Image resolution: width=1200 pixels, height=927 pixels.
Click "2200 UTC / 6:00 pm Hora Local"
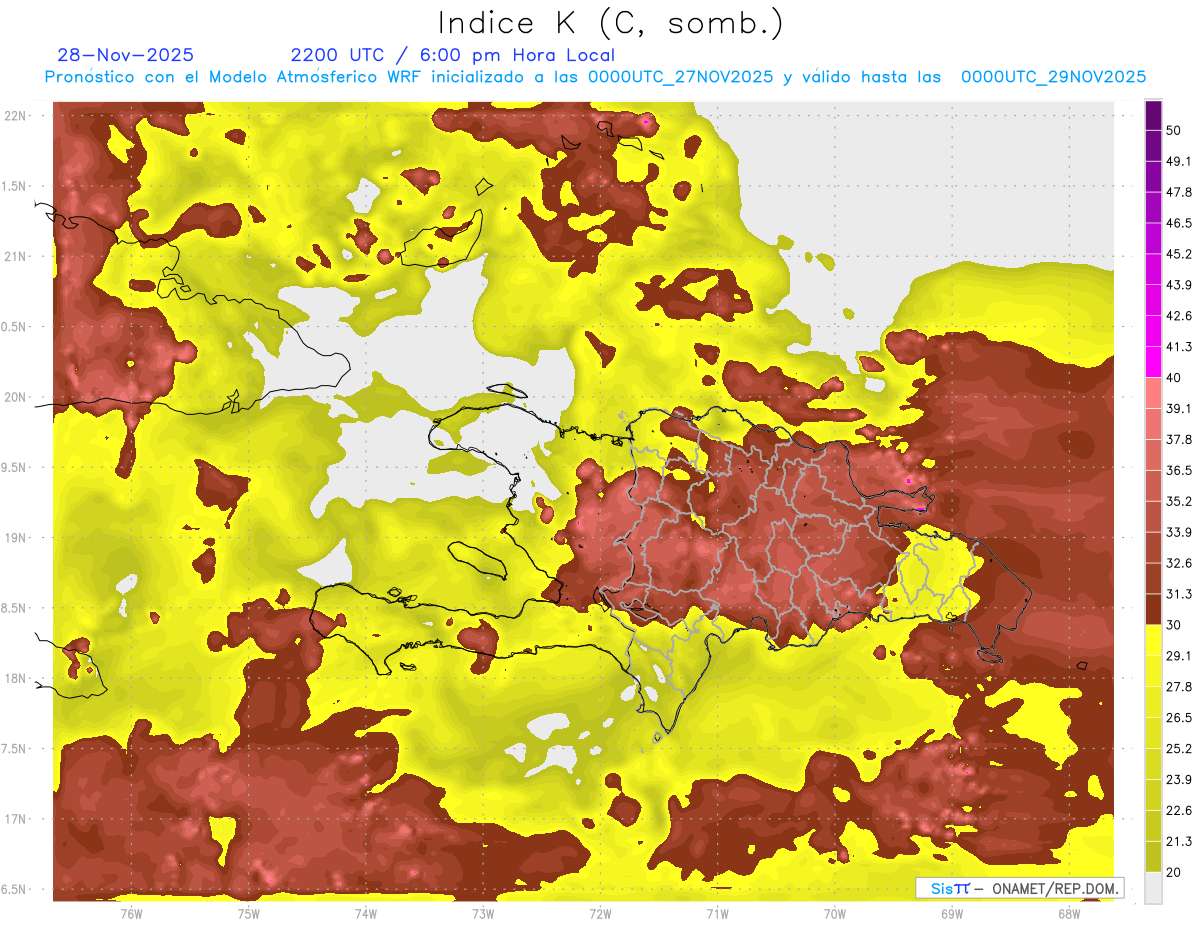coord(452,55)
